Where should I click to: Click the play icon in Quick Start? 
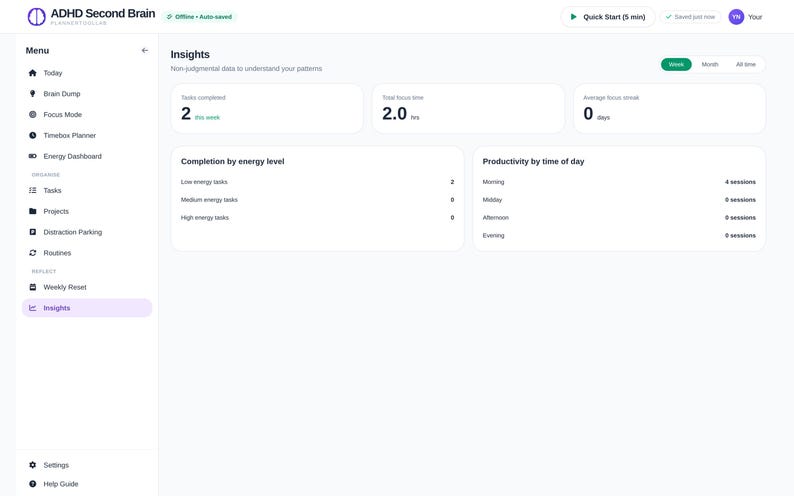click(573, 17)
